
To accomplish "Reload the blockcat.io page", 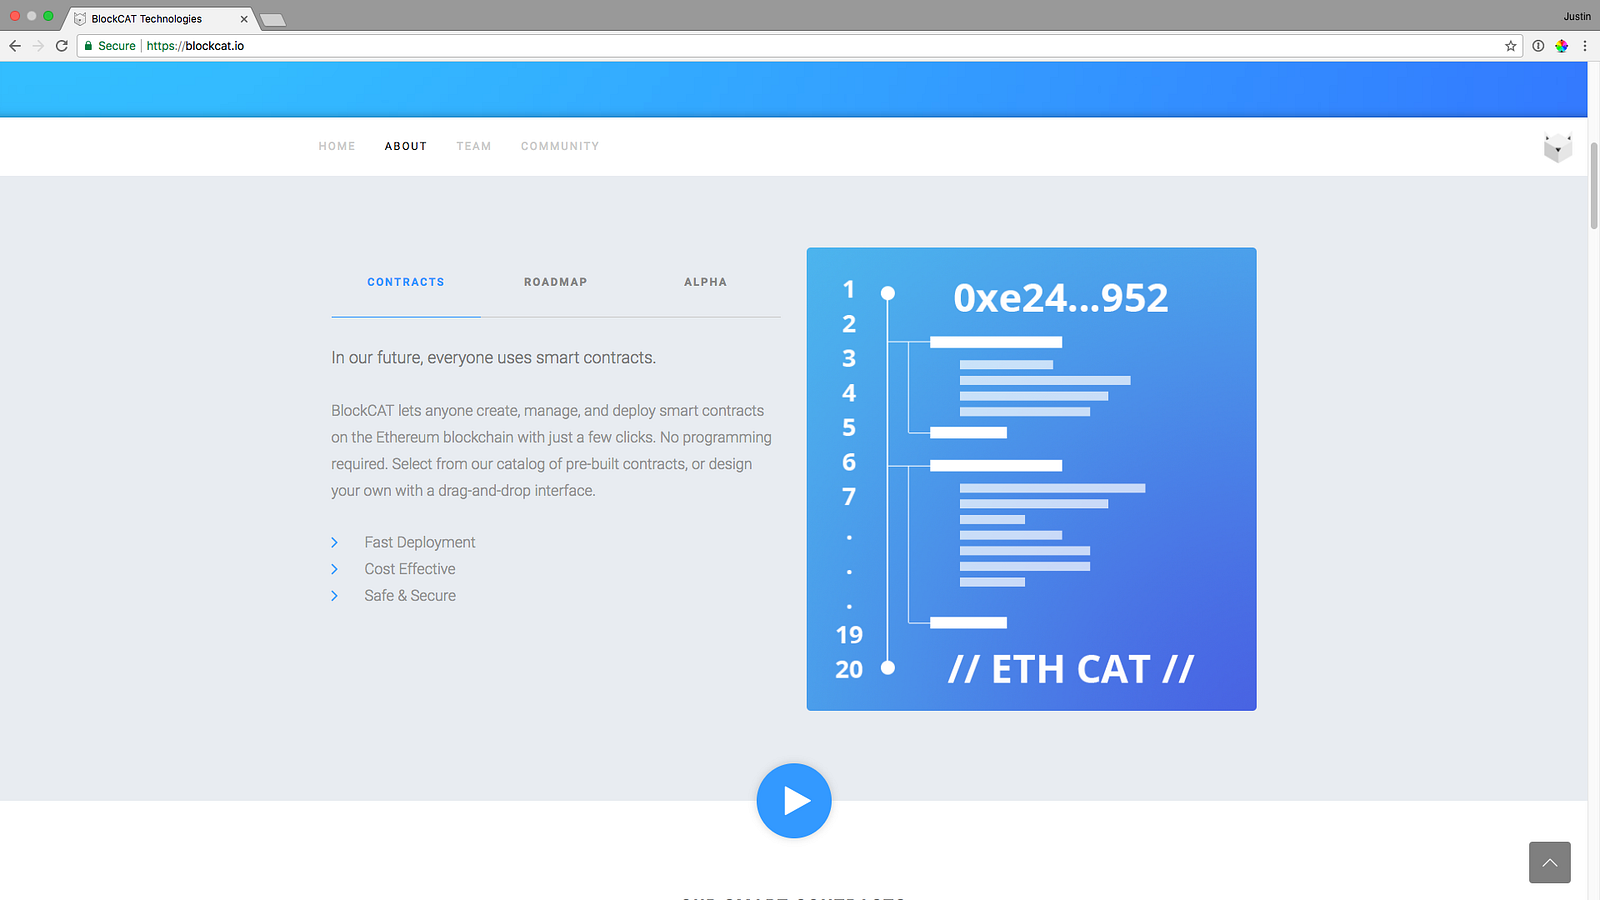I will coord(62,46).
